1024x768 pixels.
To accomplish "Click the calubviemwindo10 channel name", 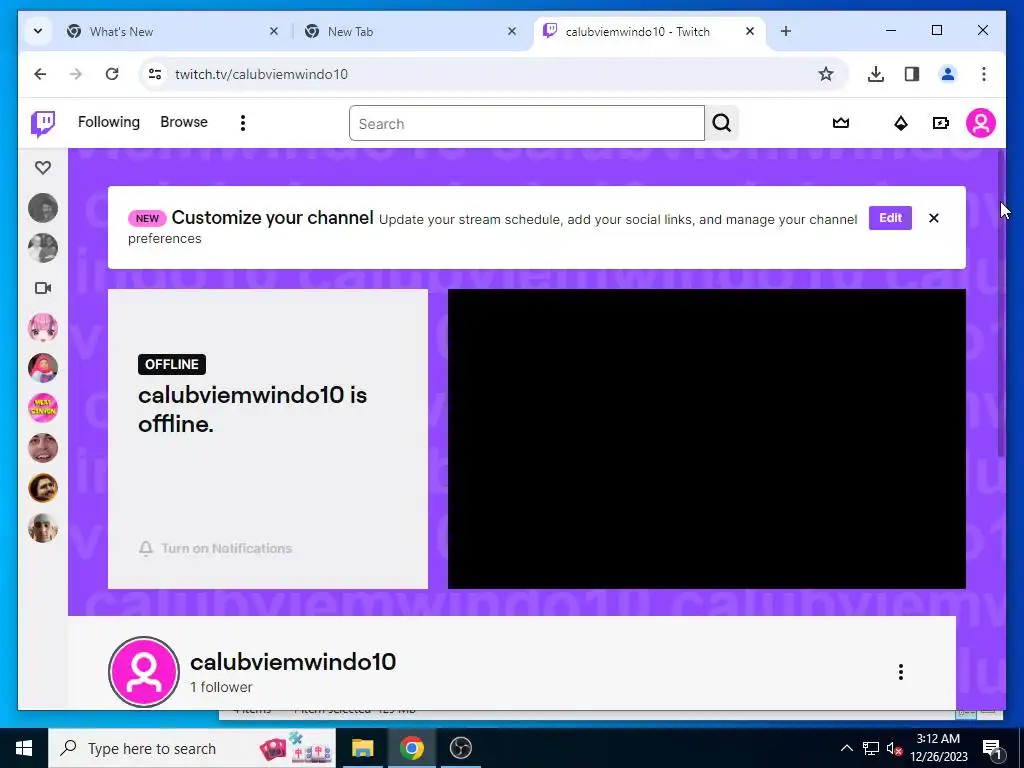I will click(x=293, y=662).
